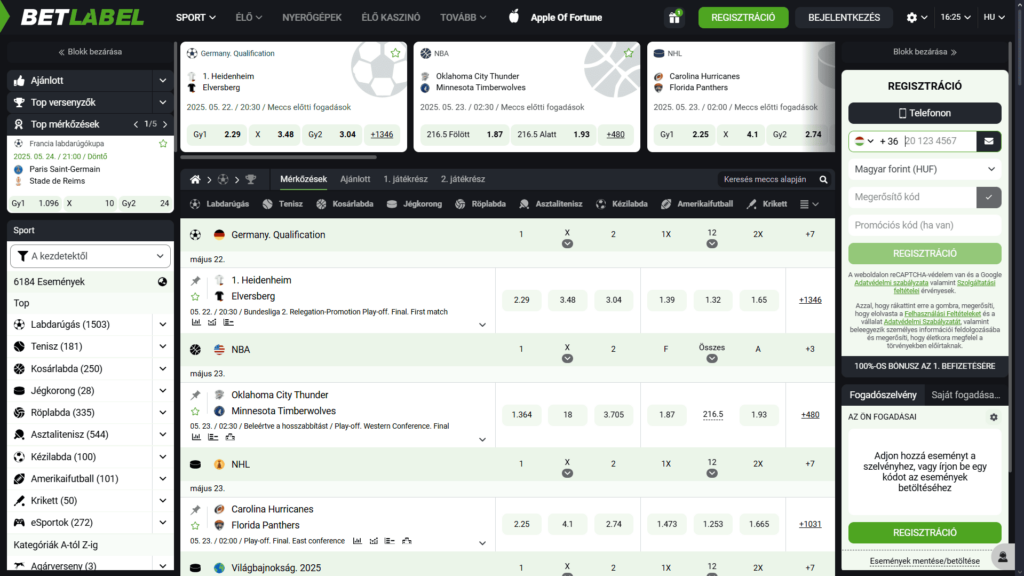
Task: Favorite the Germany Qualification featured card
Action: pos(395,53)
